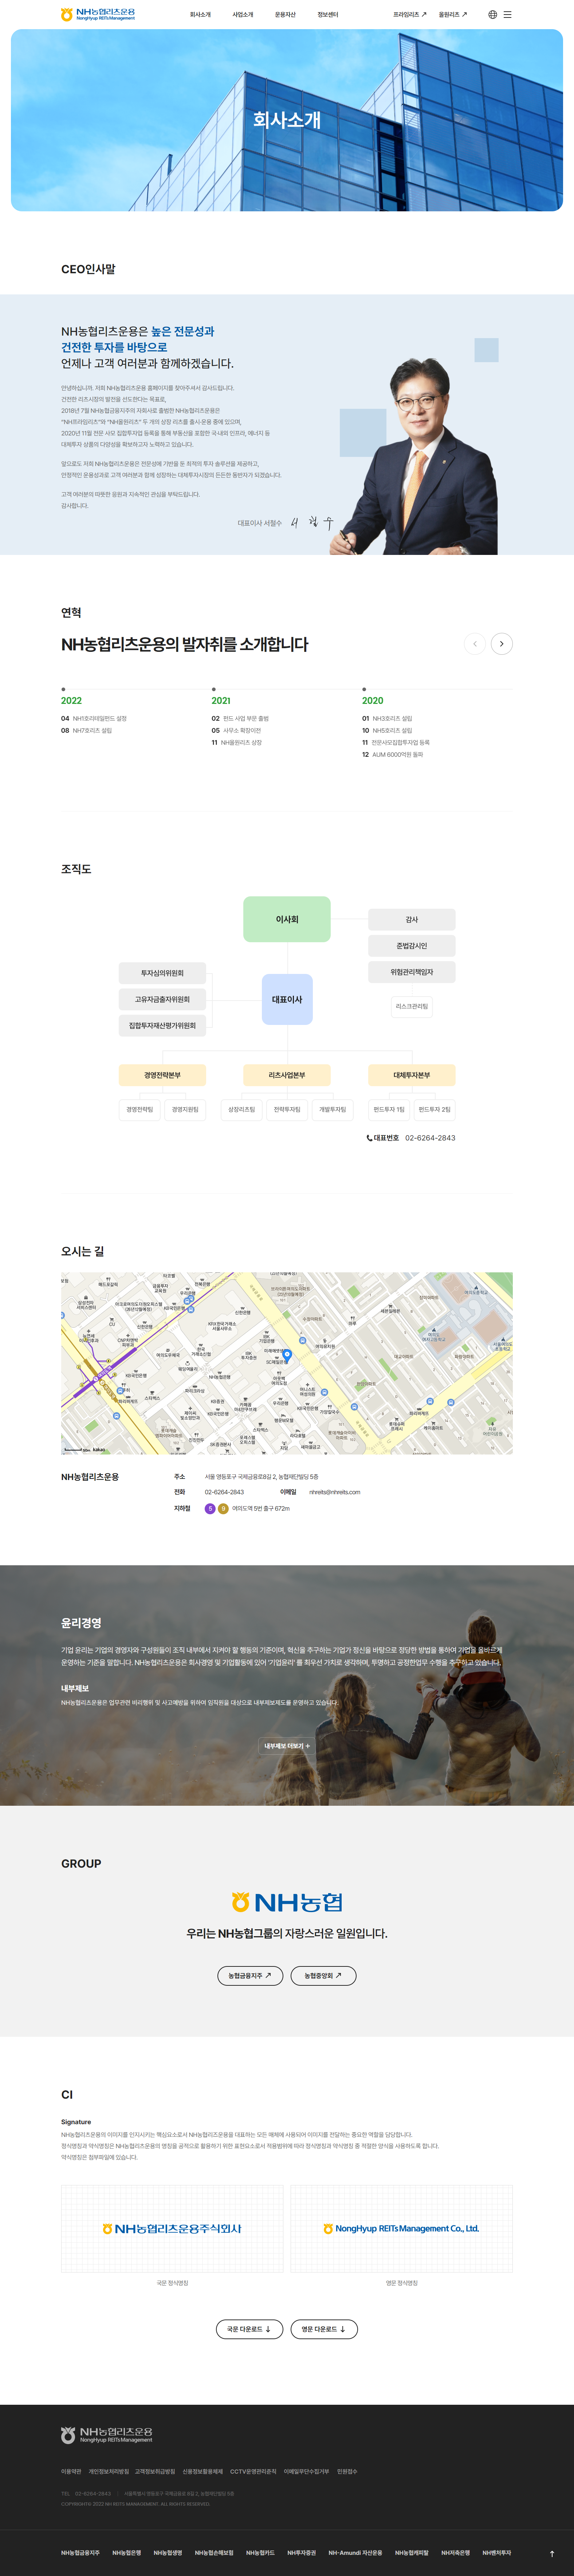Image resolution: width=574 pixels, height=2576 pixels.
Task: Open the 농협금융지주 link button
Action: pos(250,1976)
